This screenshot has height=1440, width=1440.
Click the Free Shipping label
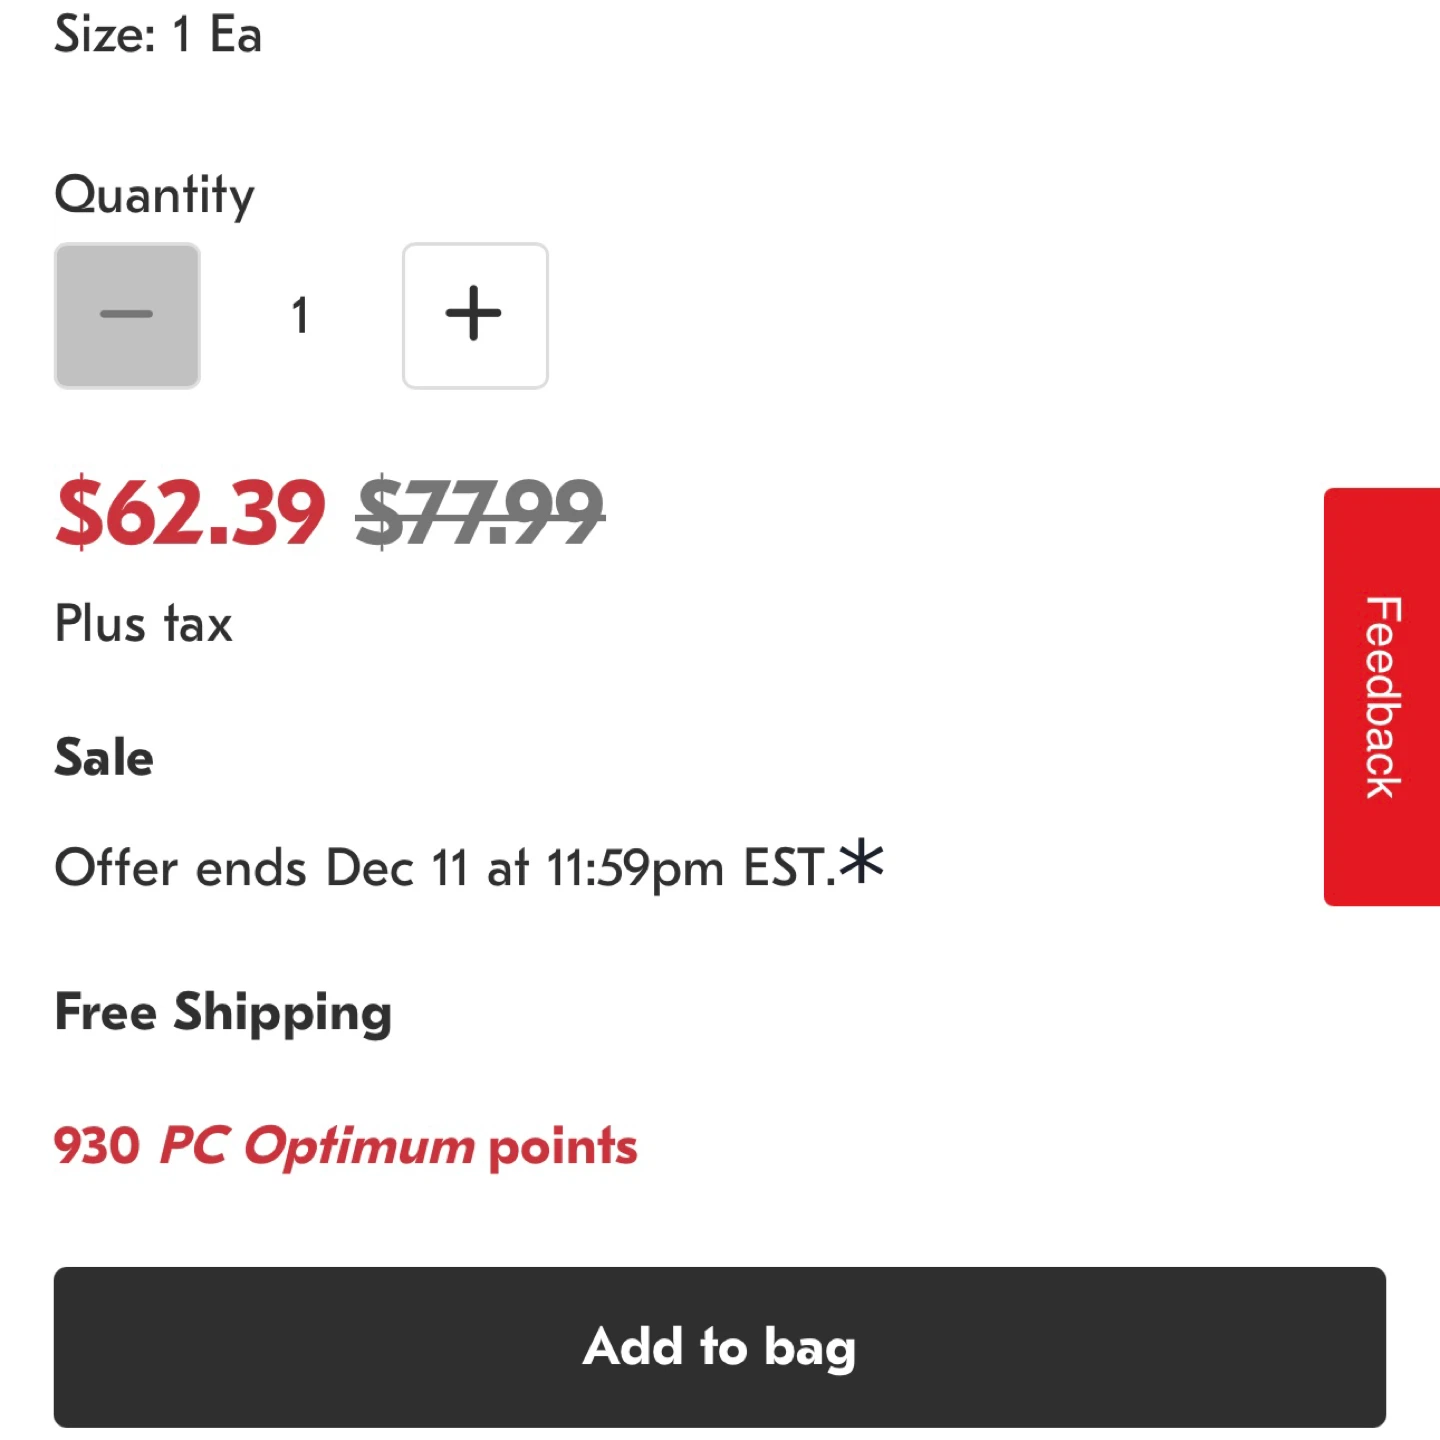(x=223, y=1013)
